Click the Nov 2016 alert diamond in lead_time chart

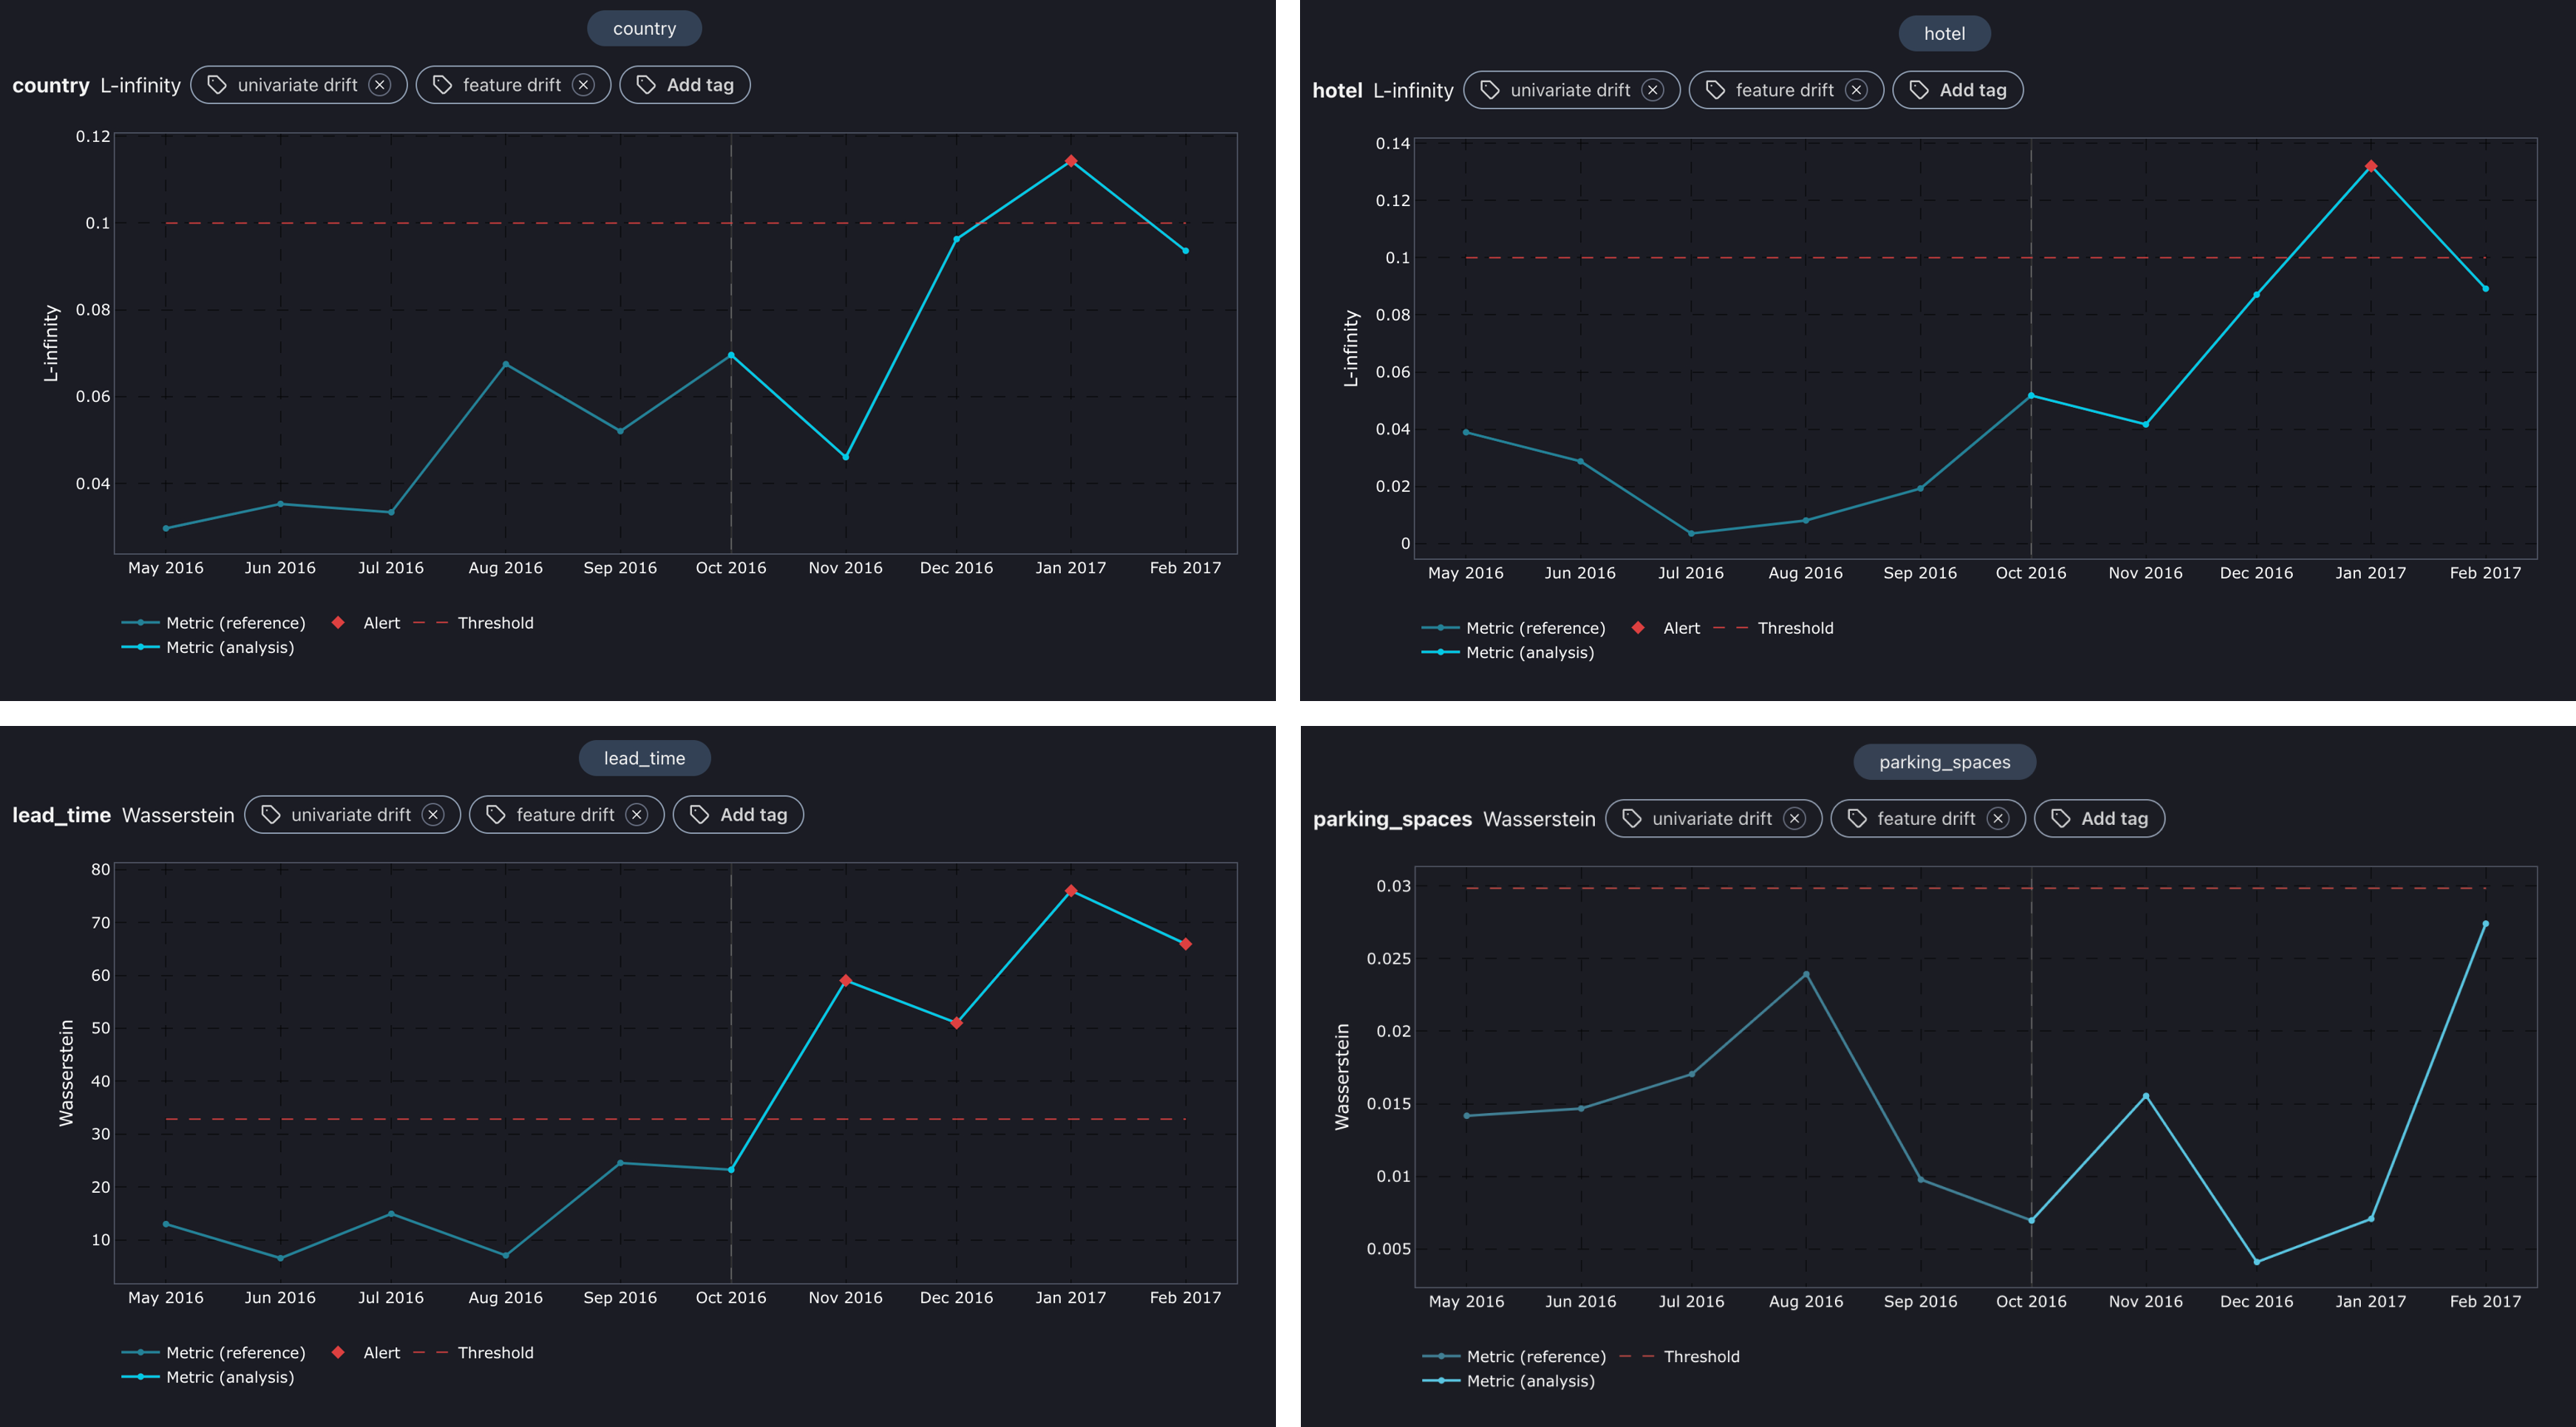click(846, 981)
